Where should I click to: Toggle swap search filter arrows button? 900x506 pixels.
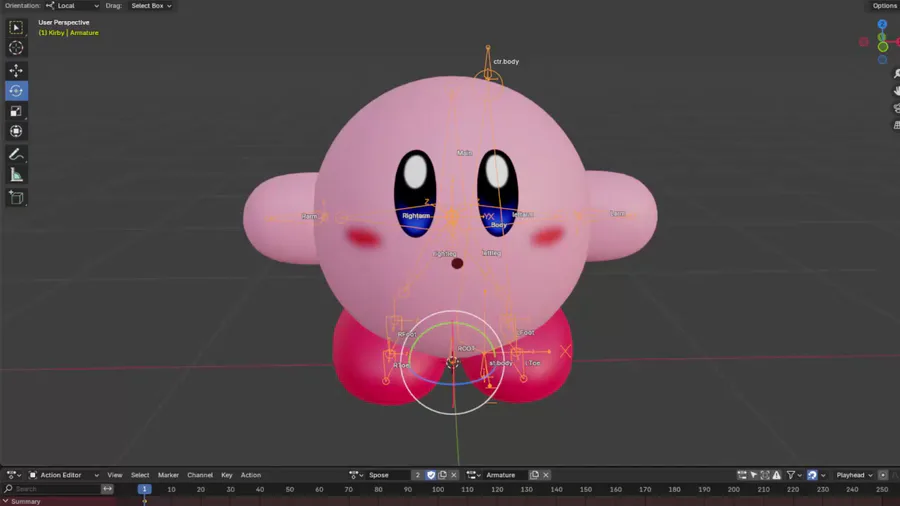point(107,489)
